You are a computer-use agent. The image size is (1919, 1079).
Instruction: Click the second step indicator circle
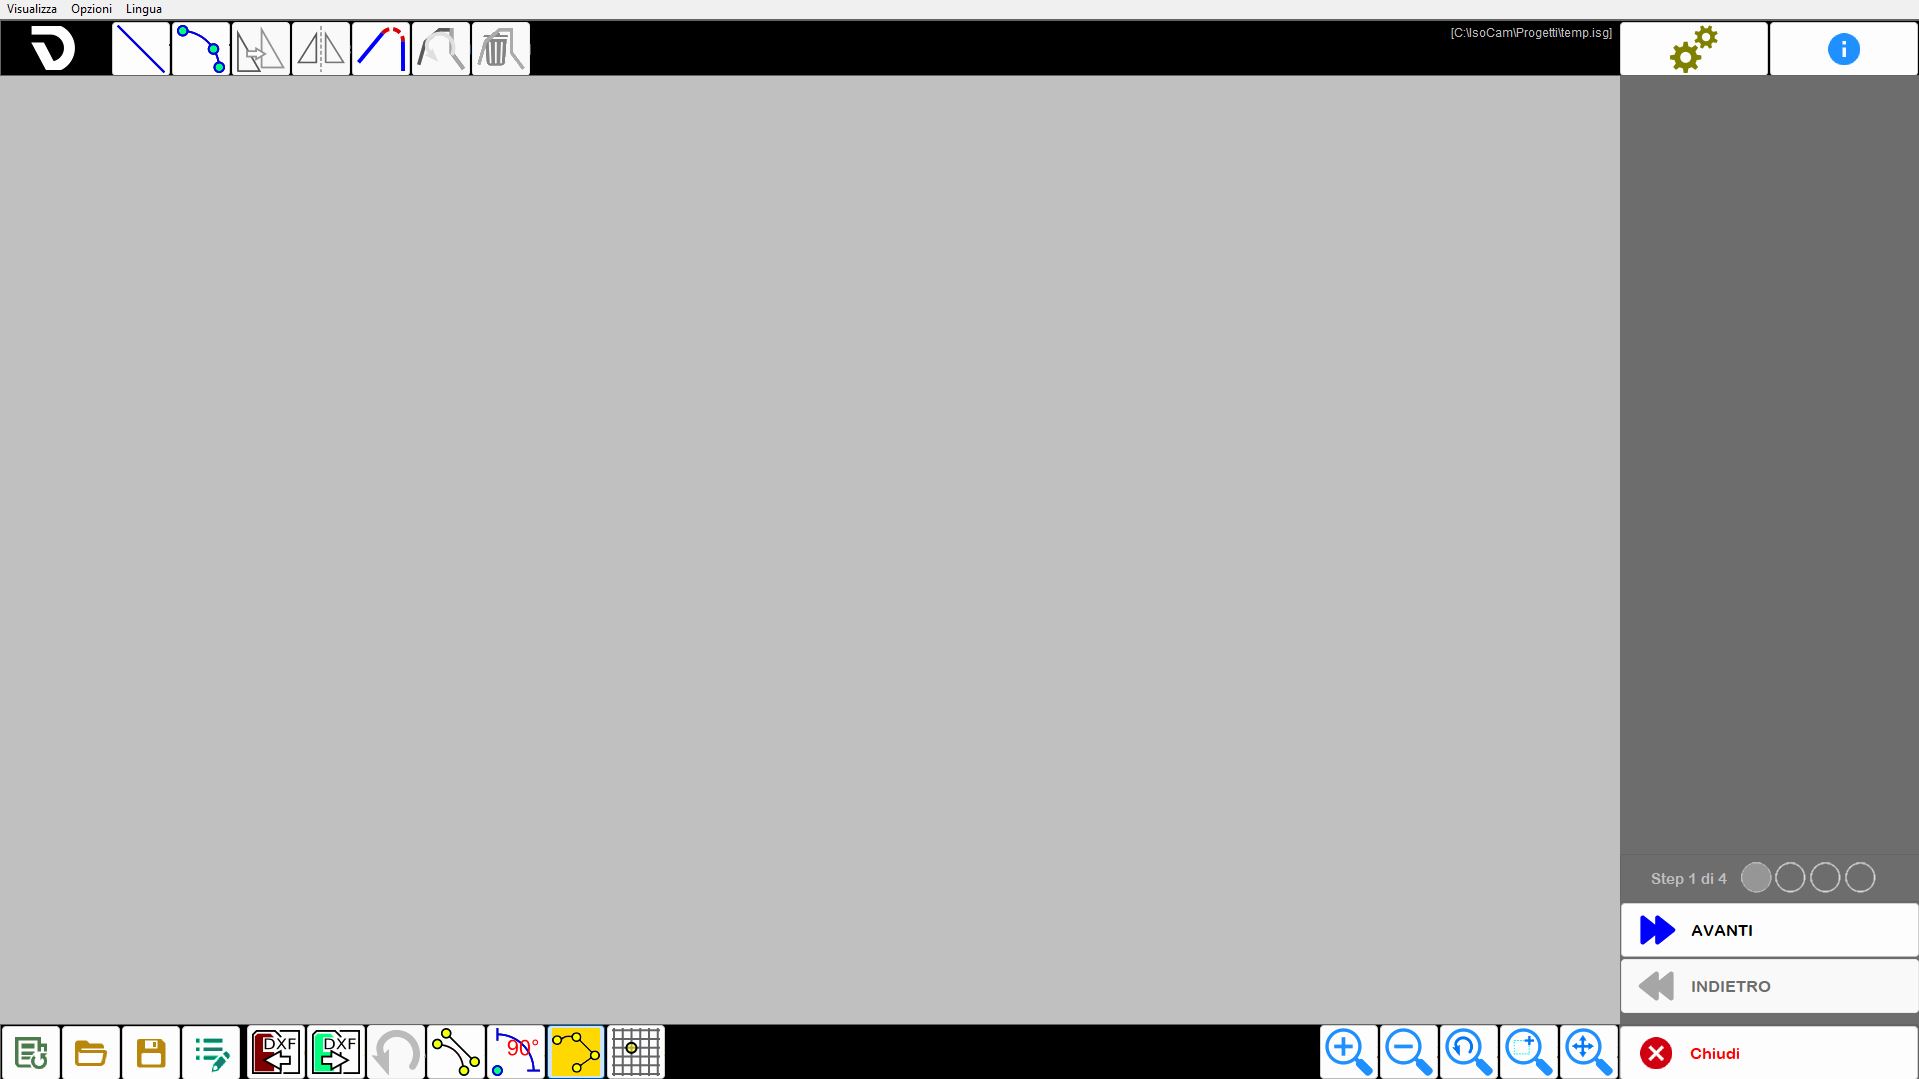[x=1790, y=878]
